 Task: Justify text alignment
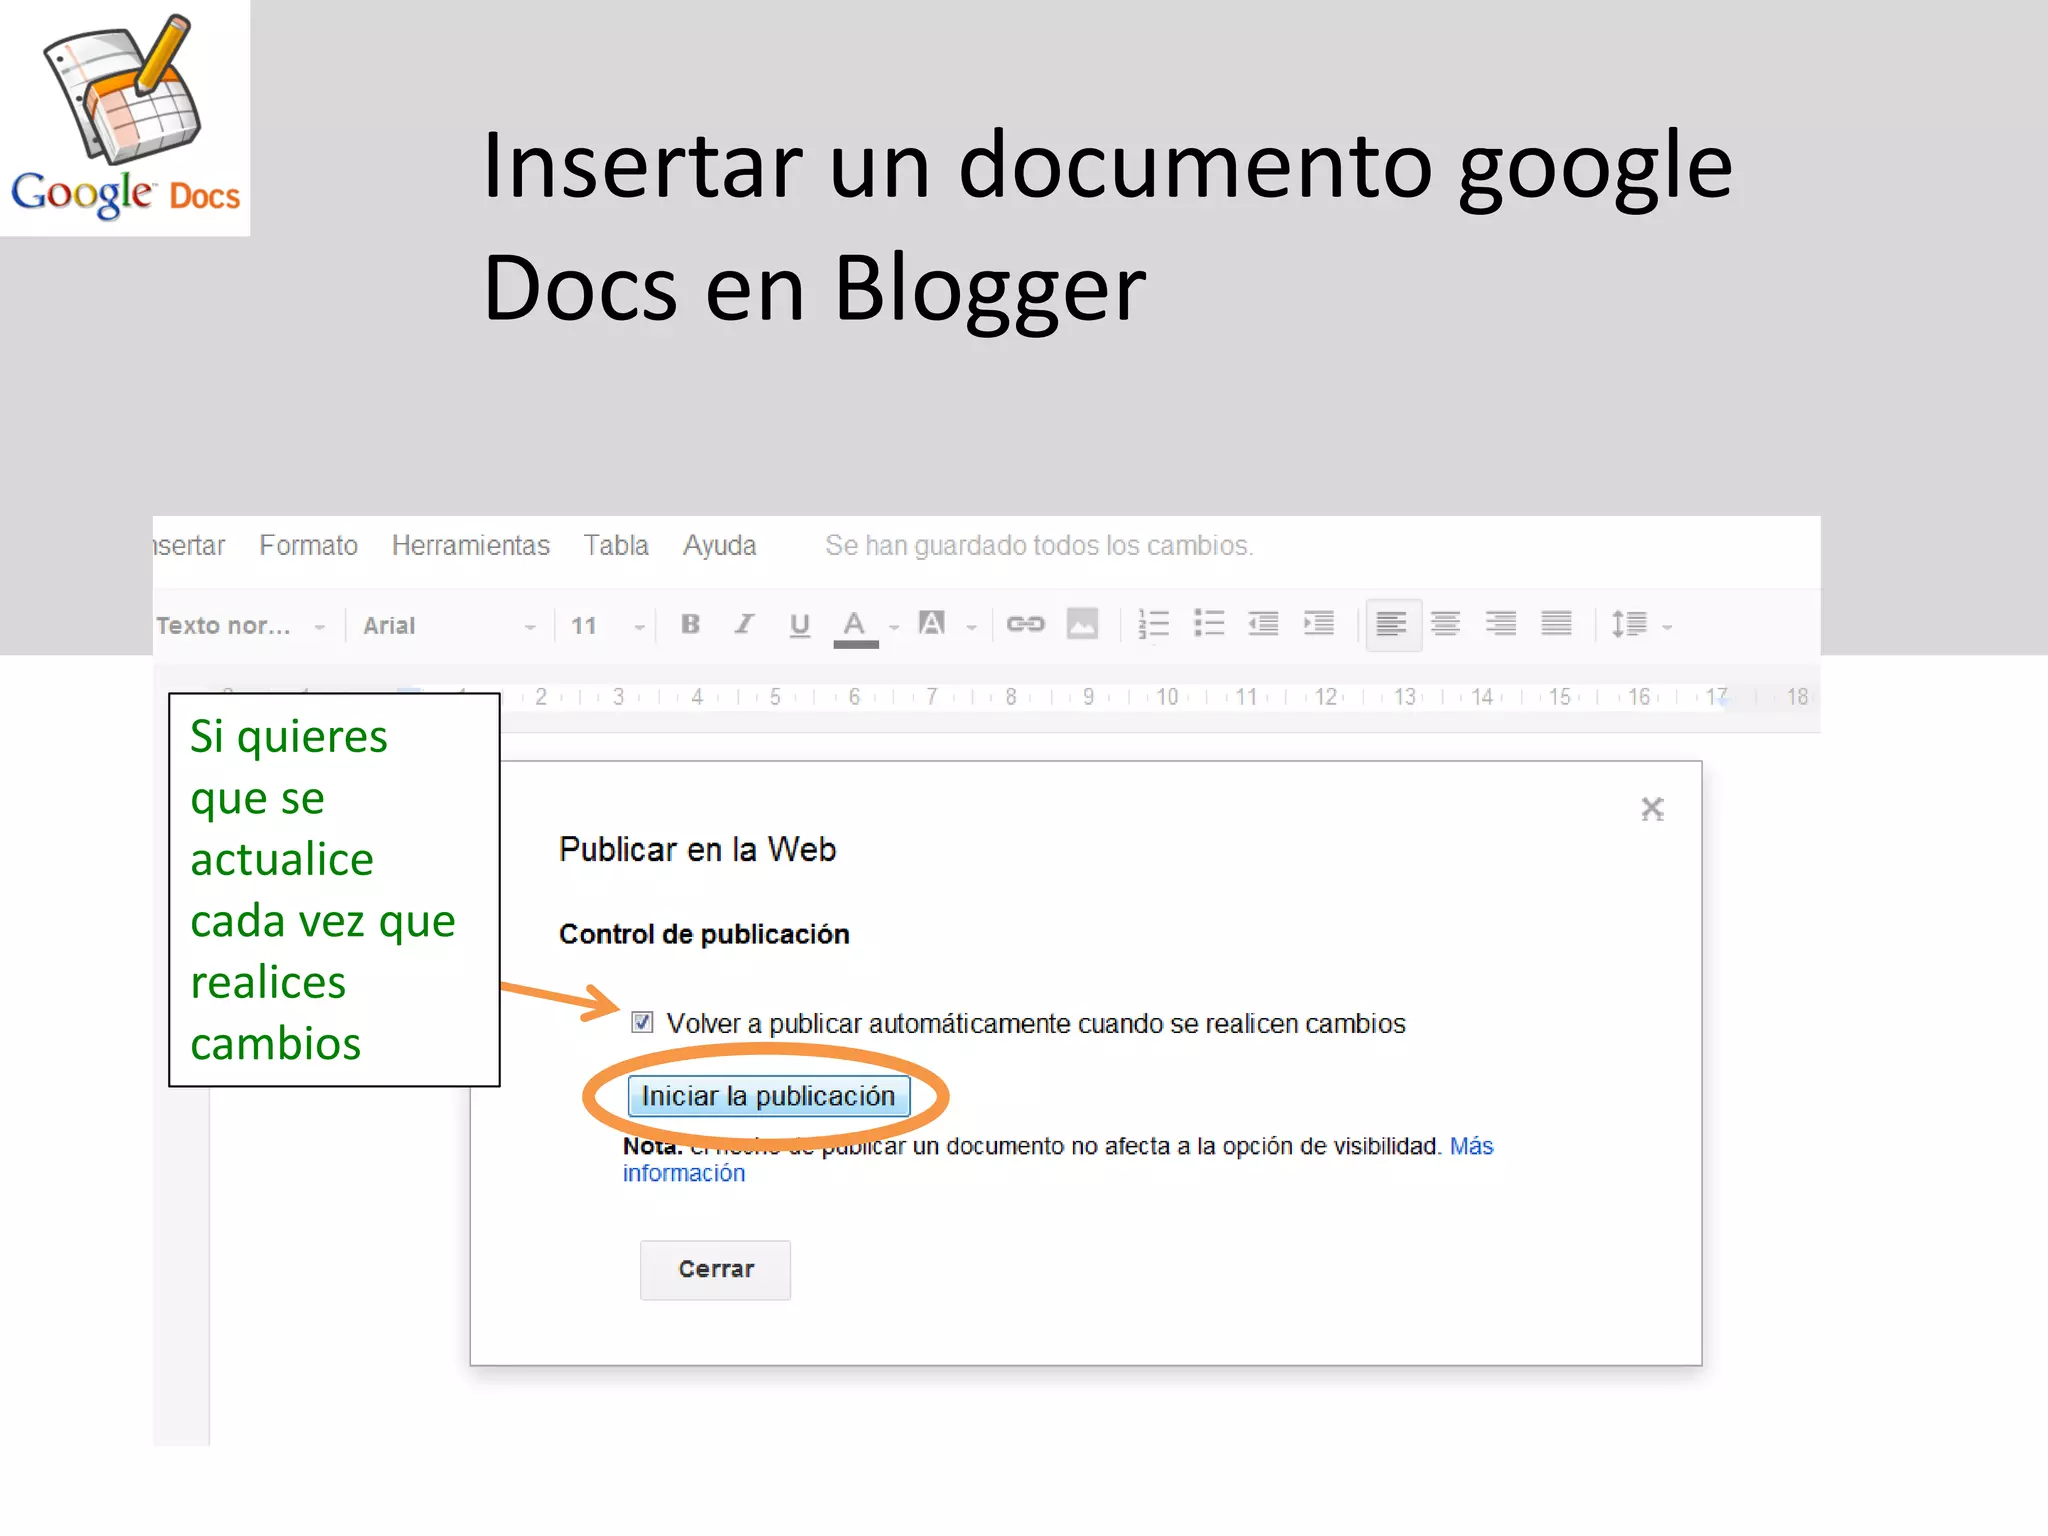click(1557, 624)
